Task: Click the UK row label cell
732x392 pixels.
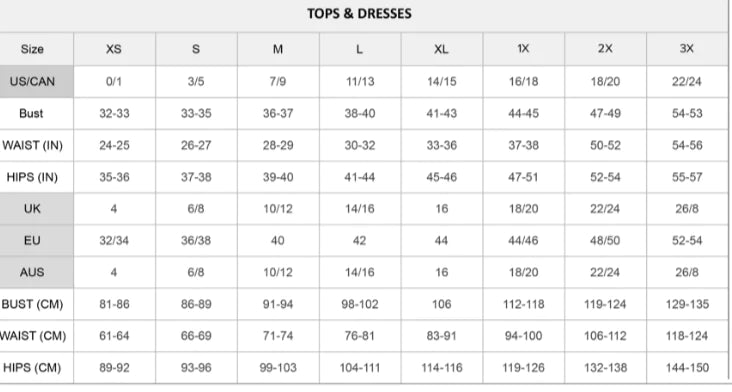Action: click(36, 209)
